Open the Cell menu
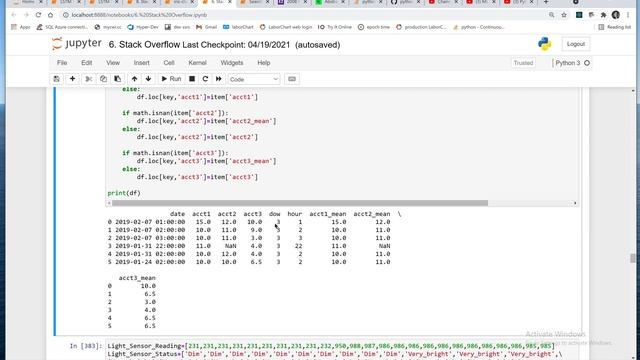The width and height of the screenshot is (640, 360). click(x=169, y=63)
